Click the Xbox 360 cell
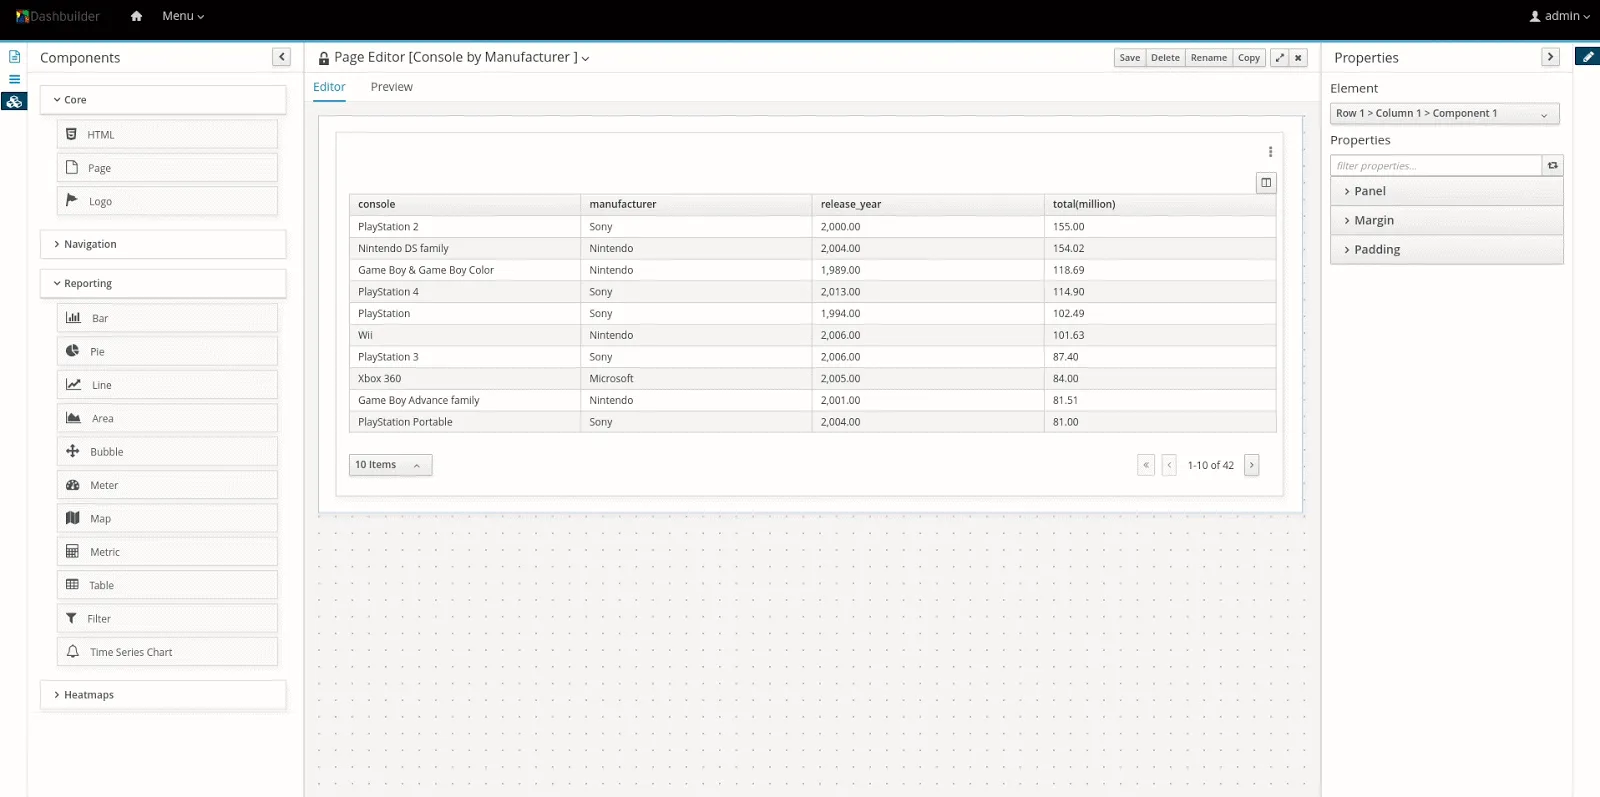 click(x=464, y=379)
